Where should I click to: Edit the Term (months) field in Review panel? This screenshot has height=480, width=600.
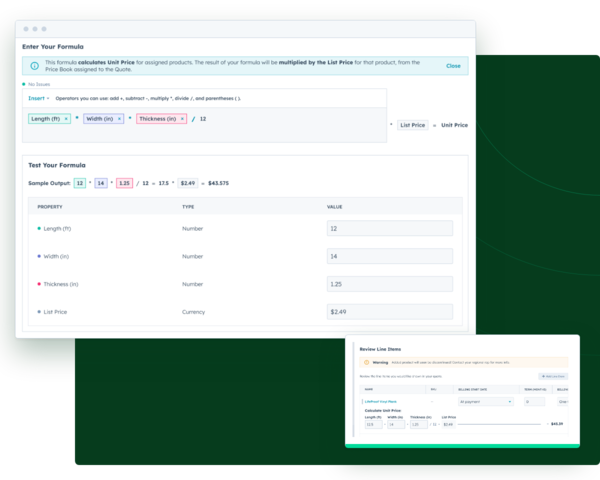pos(534,402)
